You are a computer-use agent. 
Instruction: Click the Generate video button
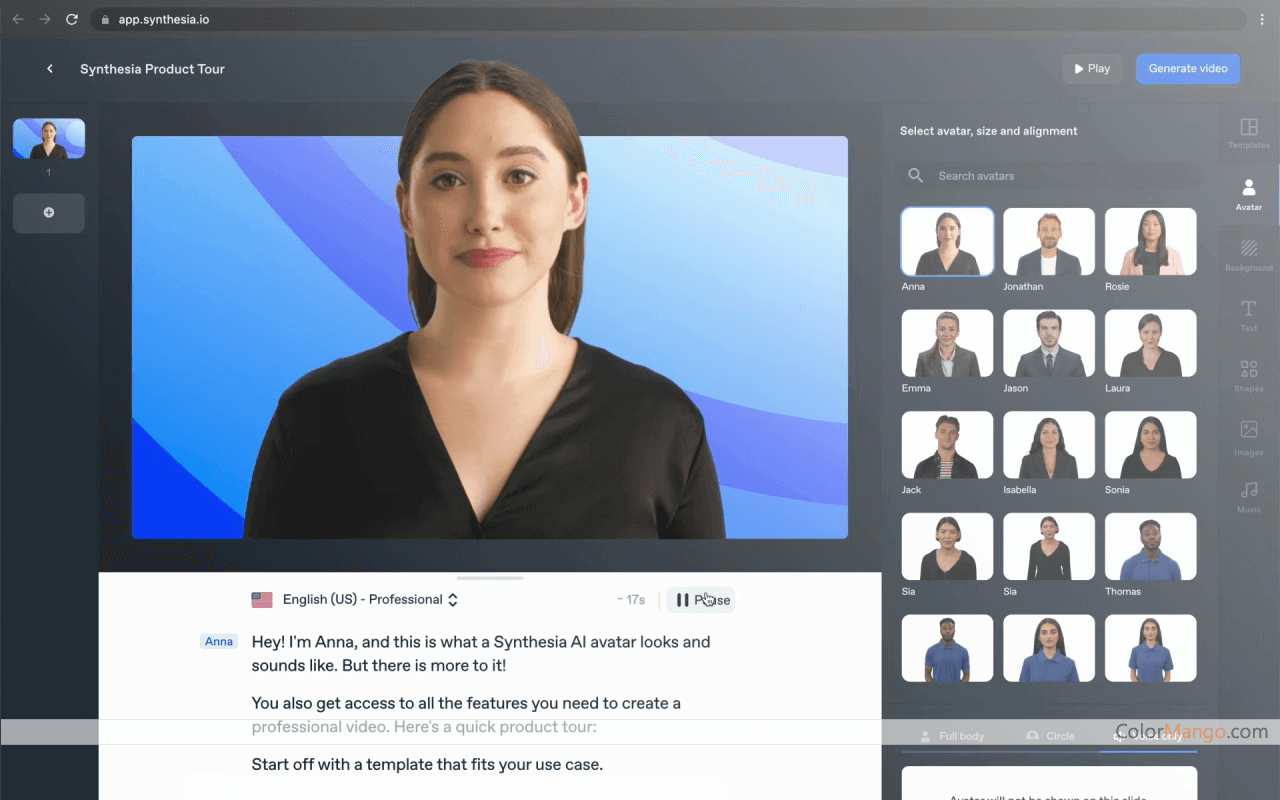point(1187,69)
